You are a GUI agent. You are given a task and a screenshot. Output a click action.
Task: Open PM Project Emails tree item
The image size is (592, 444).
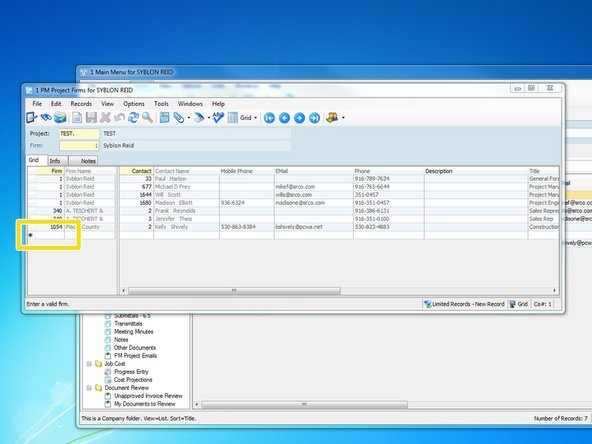135,356
